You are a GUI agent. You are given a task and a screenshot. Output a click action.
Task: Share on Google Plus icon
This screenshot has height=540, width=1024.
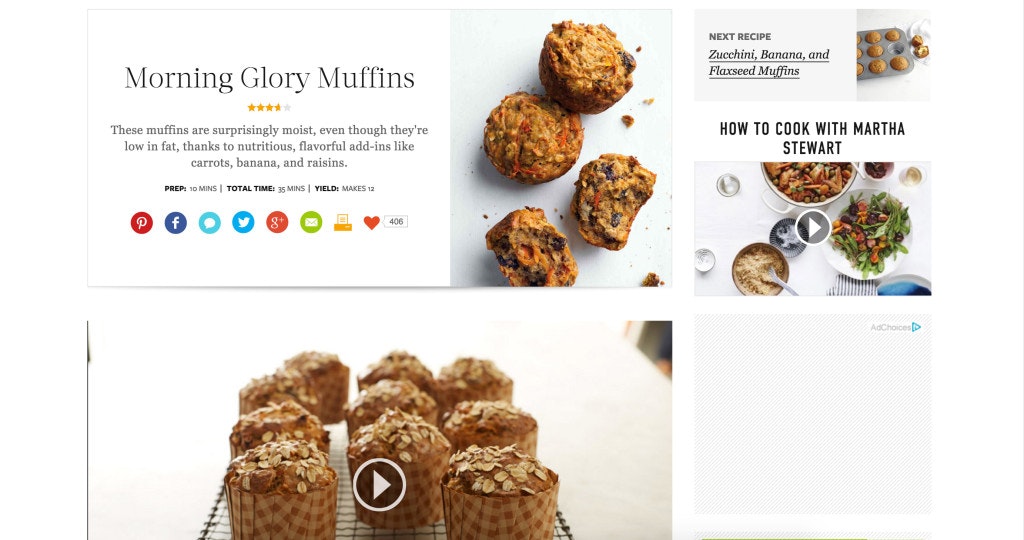tap(278, 223)
